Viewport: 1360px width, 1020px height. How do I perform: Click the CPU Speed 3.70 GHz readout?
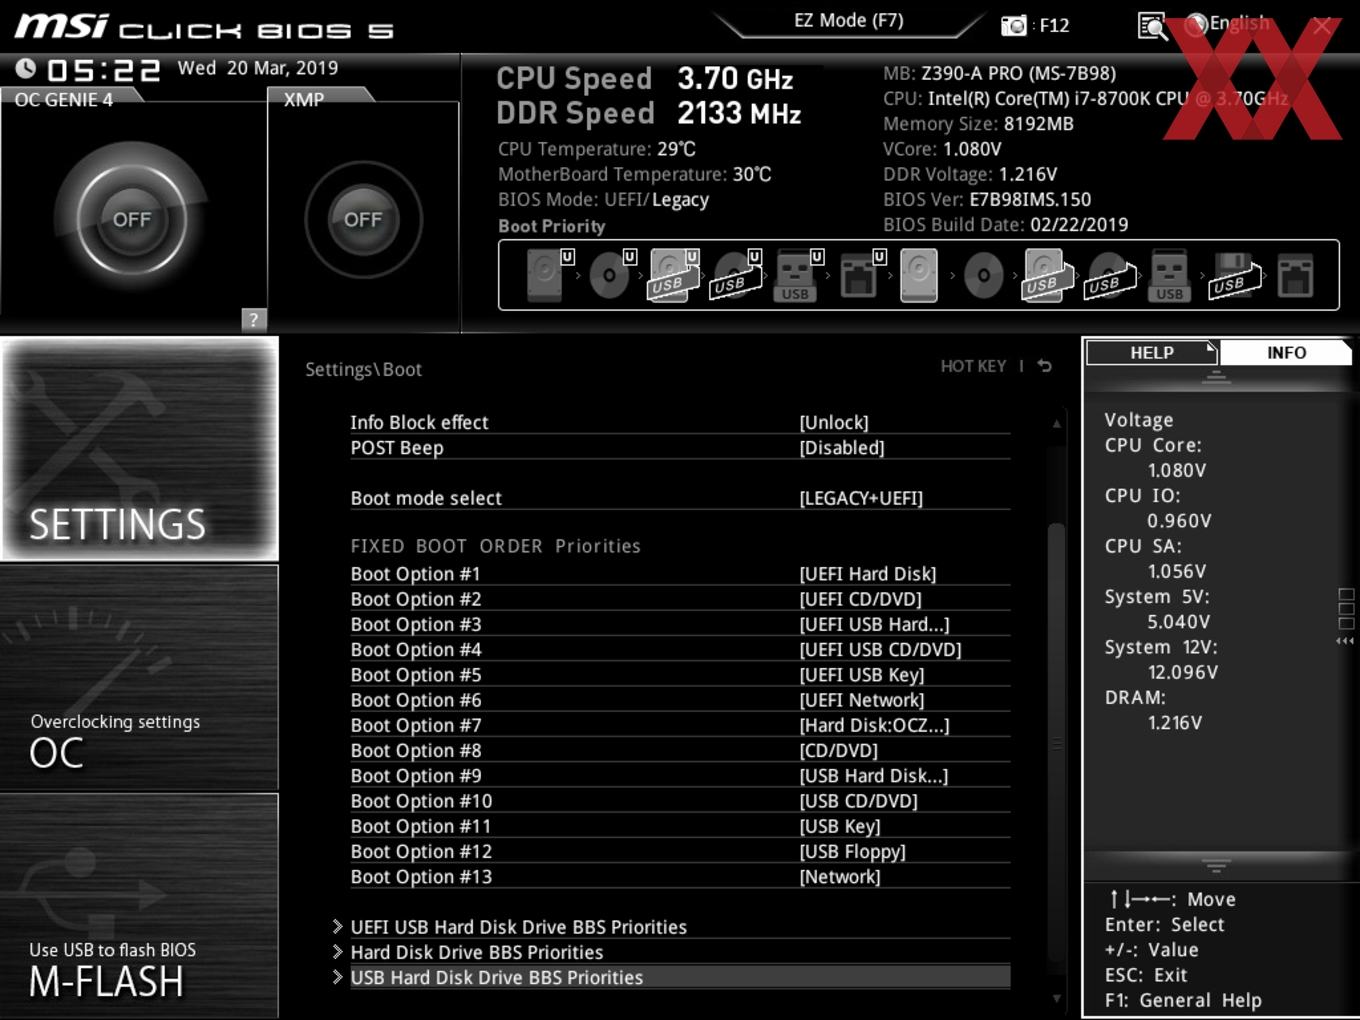coord(645,78)
